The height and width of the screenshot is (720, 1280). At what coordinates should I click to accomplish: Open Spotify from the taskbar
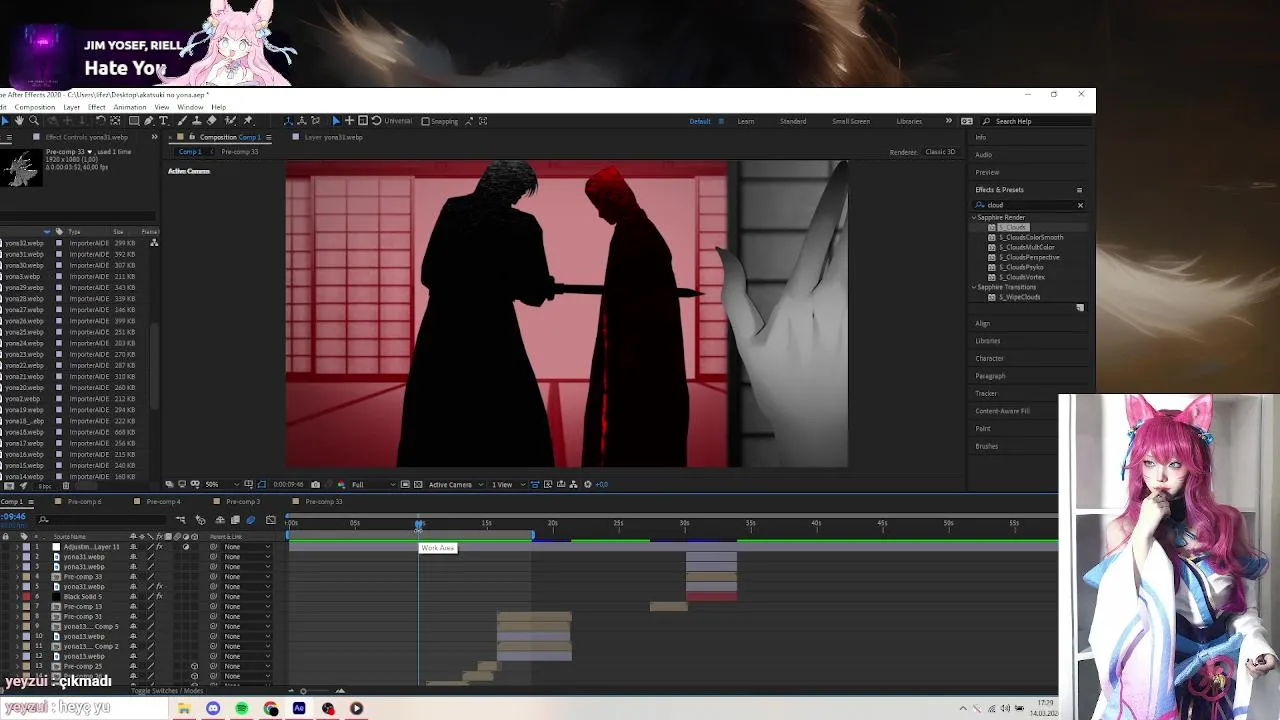pos(242,708)
